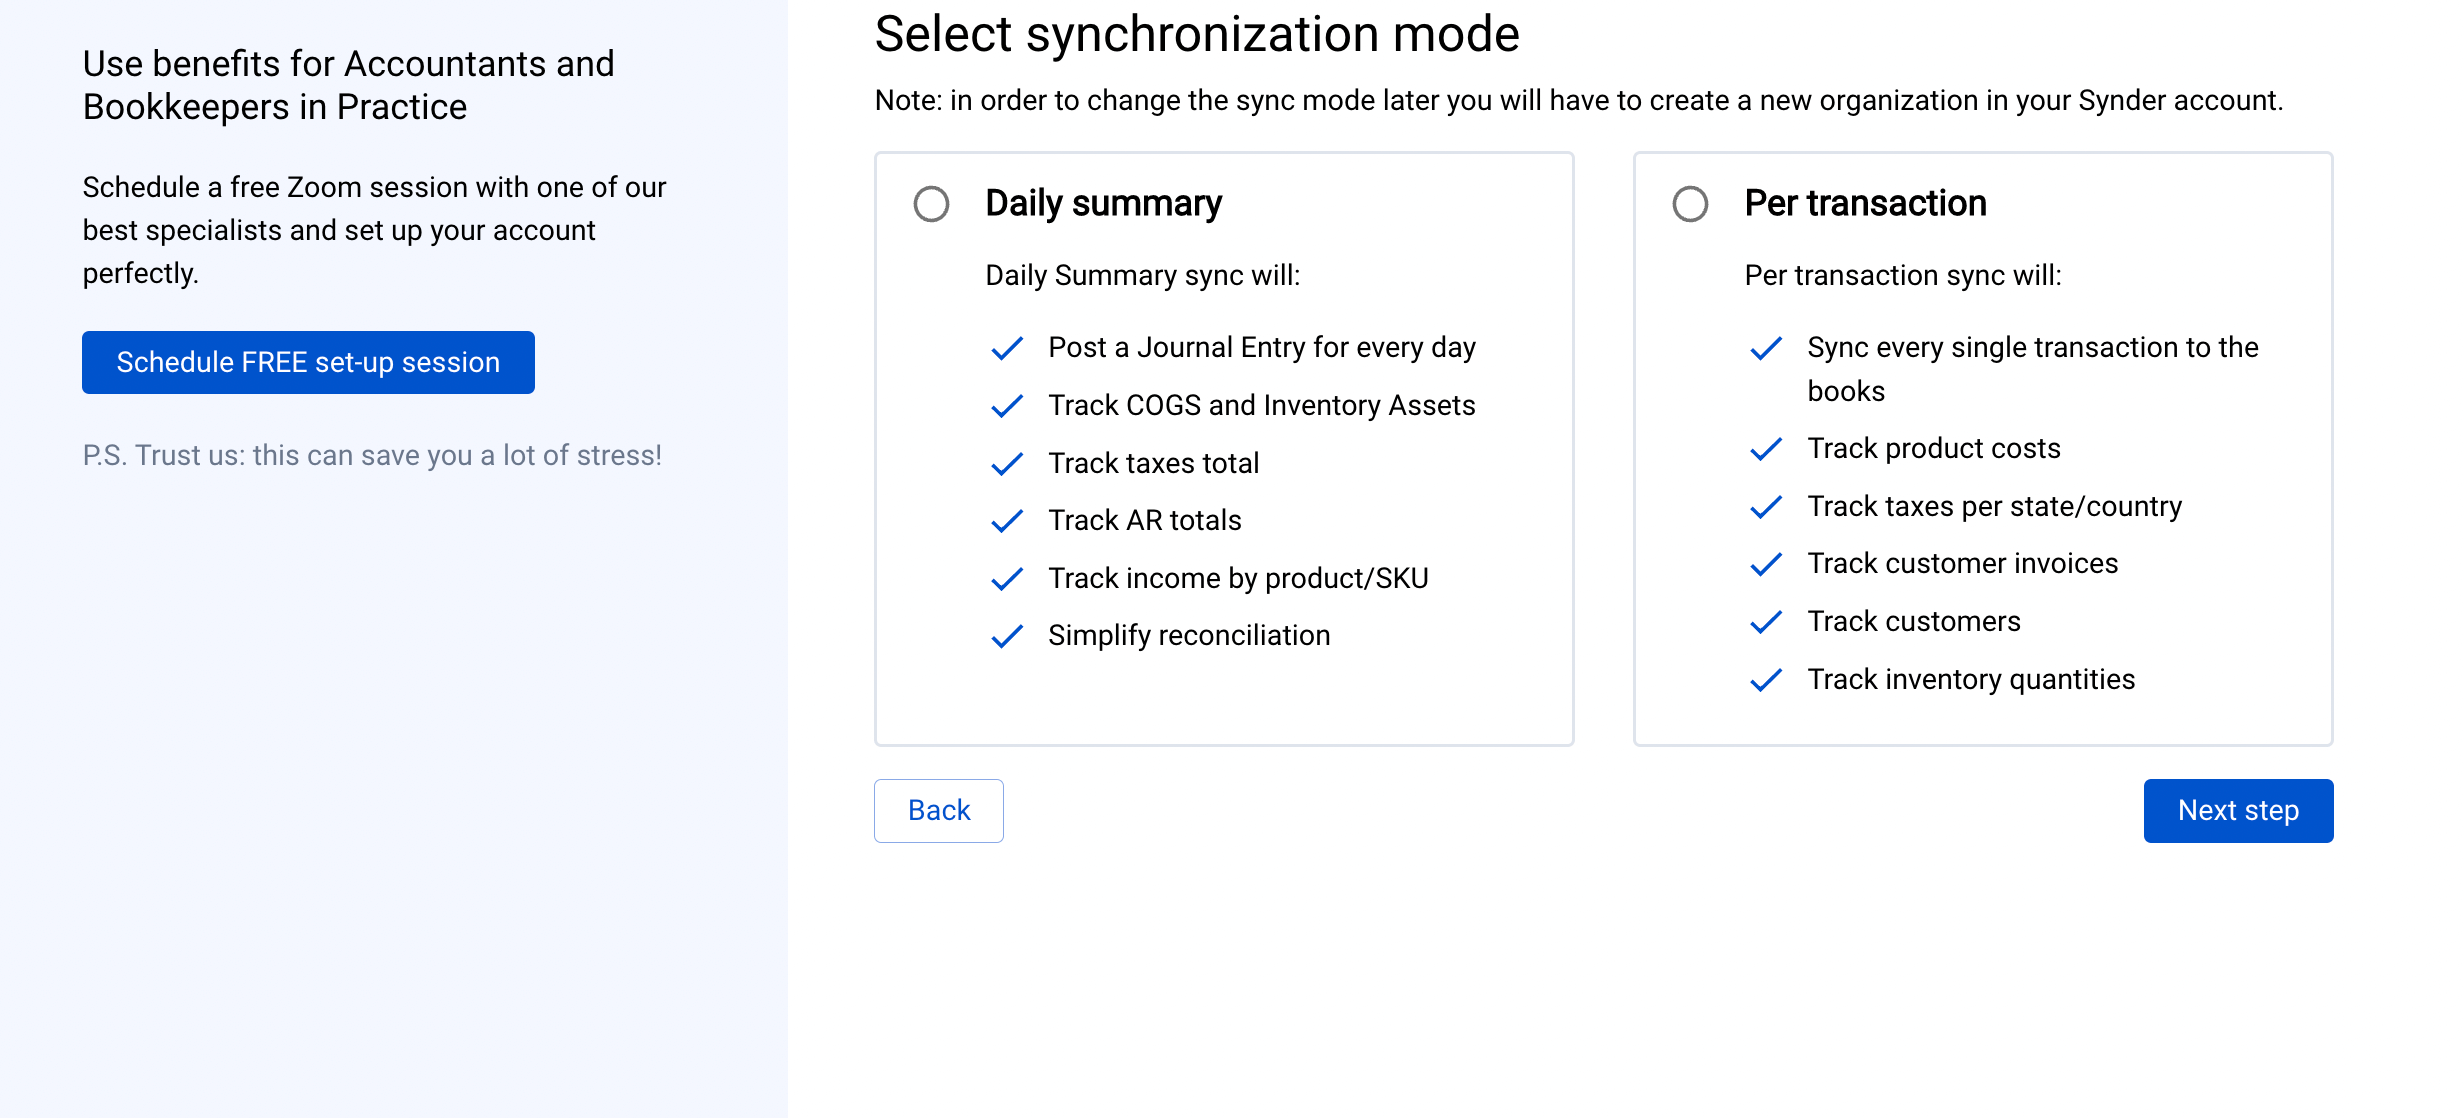
Task: Click the checkmark beside Track COGS and Inventory Assets
Action: point(1007,406)
